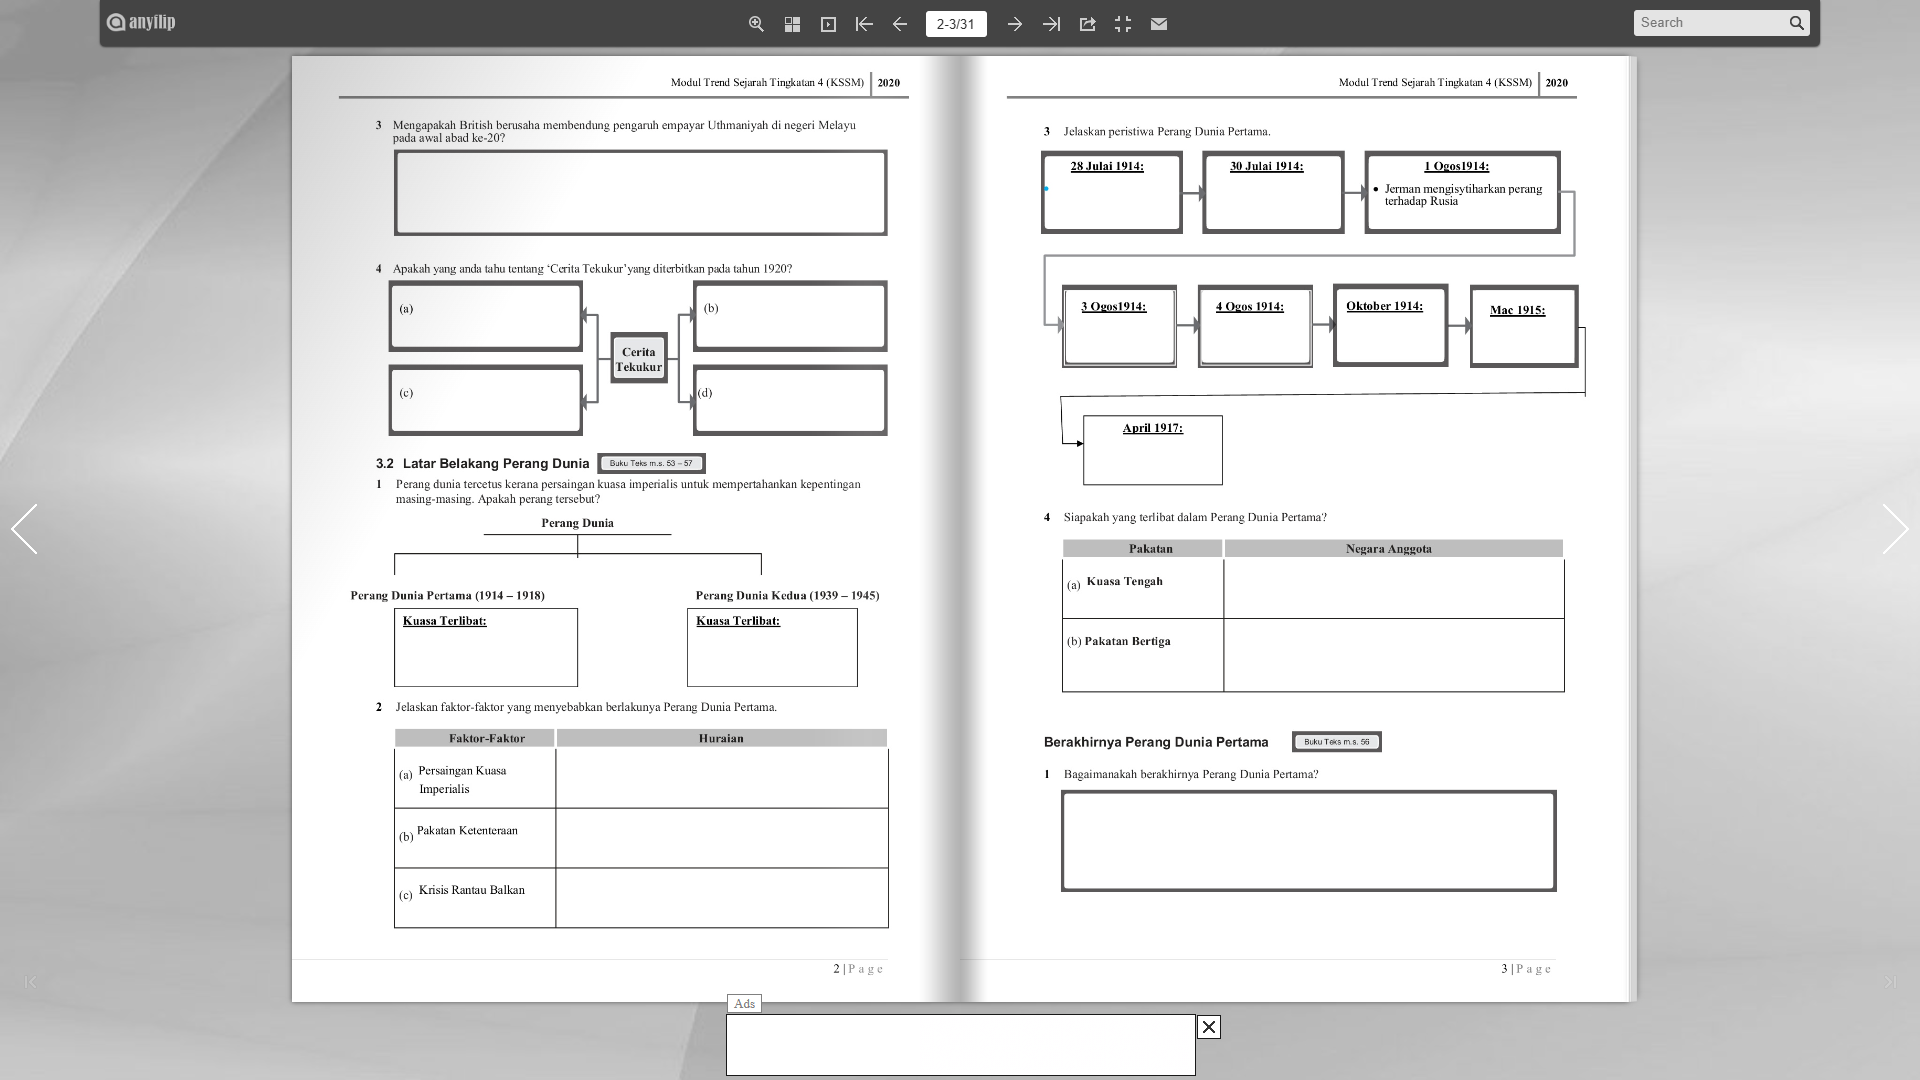Toggle fullscreen mode
The height and width of the screenshot is (1080, 1920).
(1123, 24)
